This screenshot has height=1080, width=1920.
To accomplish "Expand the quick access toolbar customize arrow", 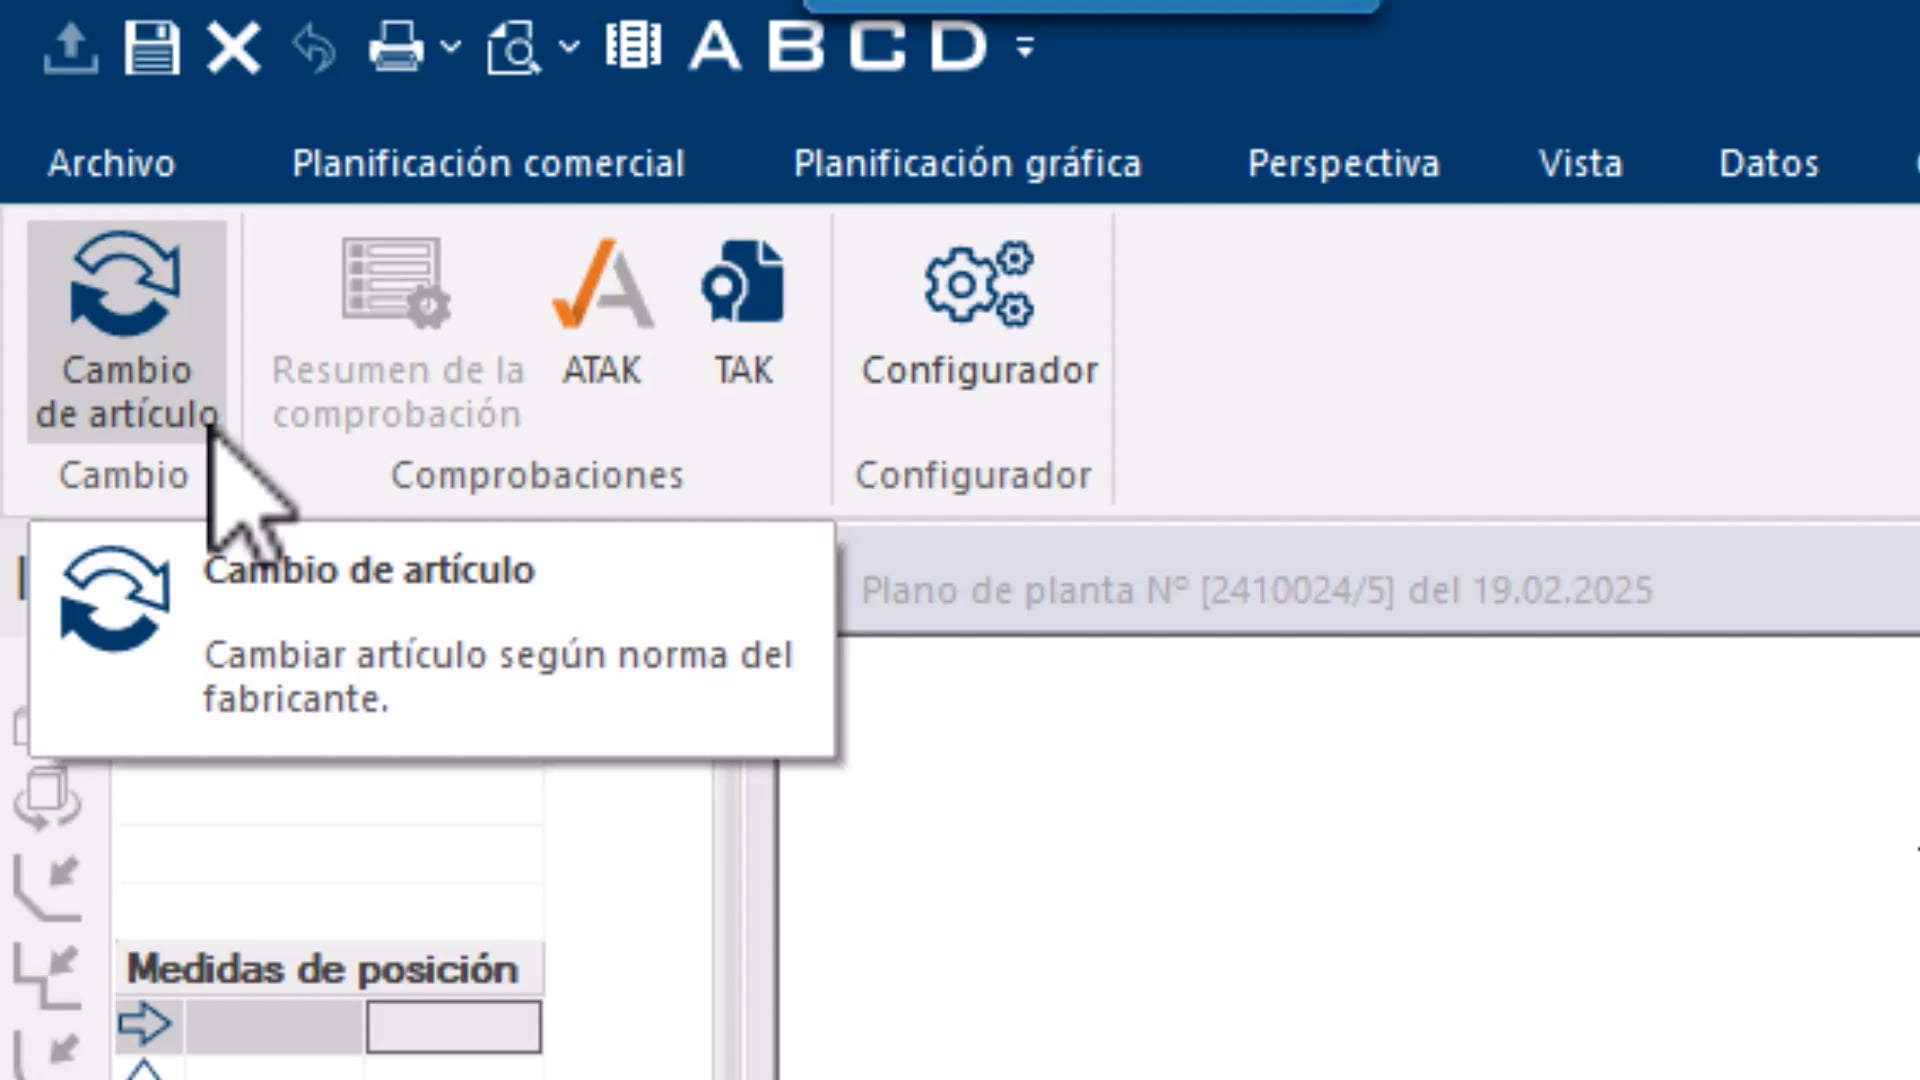I will tap(1025, 46).
